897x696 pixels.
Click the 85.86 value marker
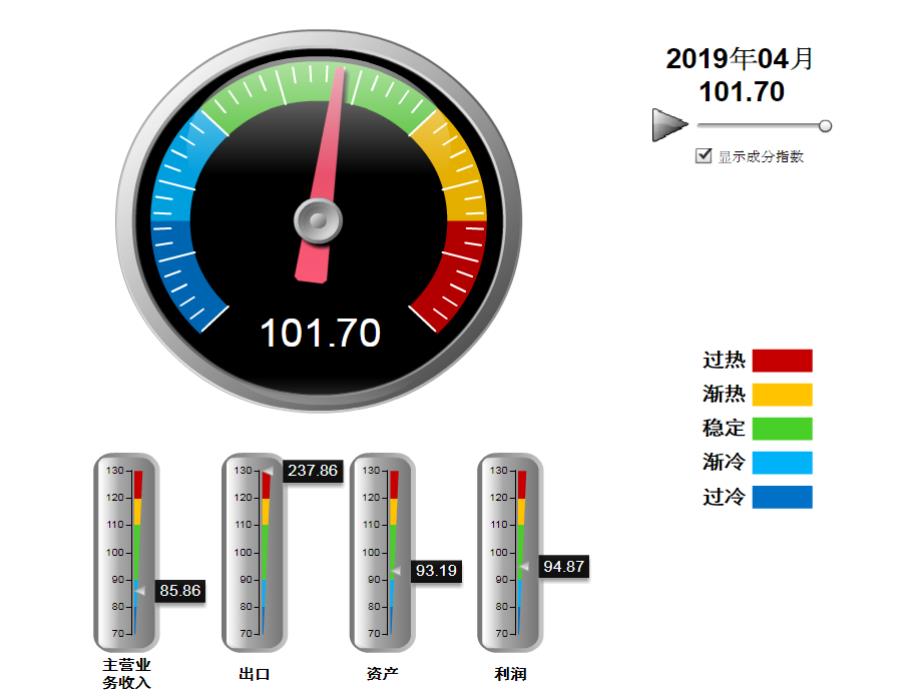180,591
